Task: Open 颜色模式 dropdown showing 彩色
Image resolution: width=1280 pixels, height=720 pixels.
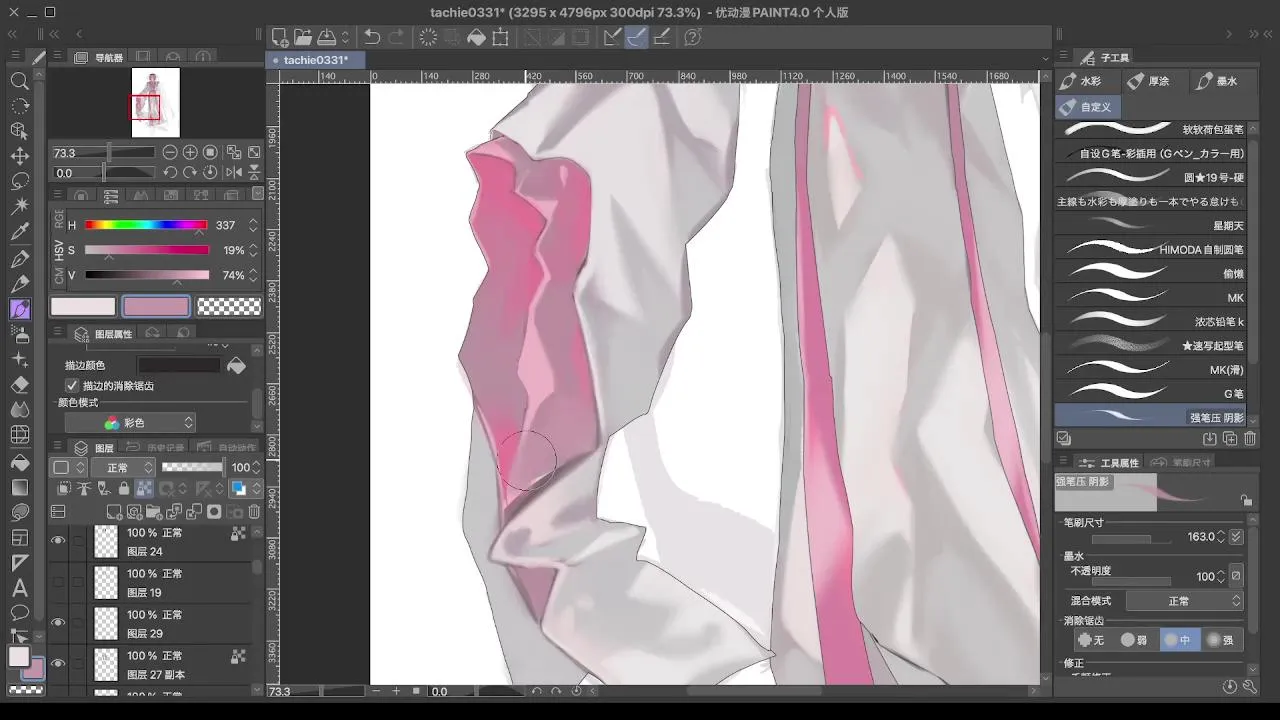Action: pyautogui.click(x=130, y=423)
